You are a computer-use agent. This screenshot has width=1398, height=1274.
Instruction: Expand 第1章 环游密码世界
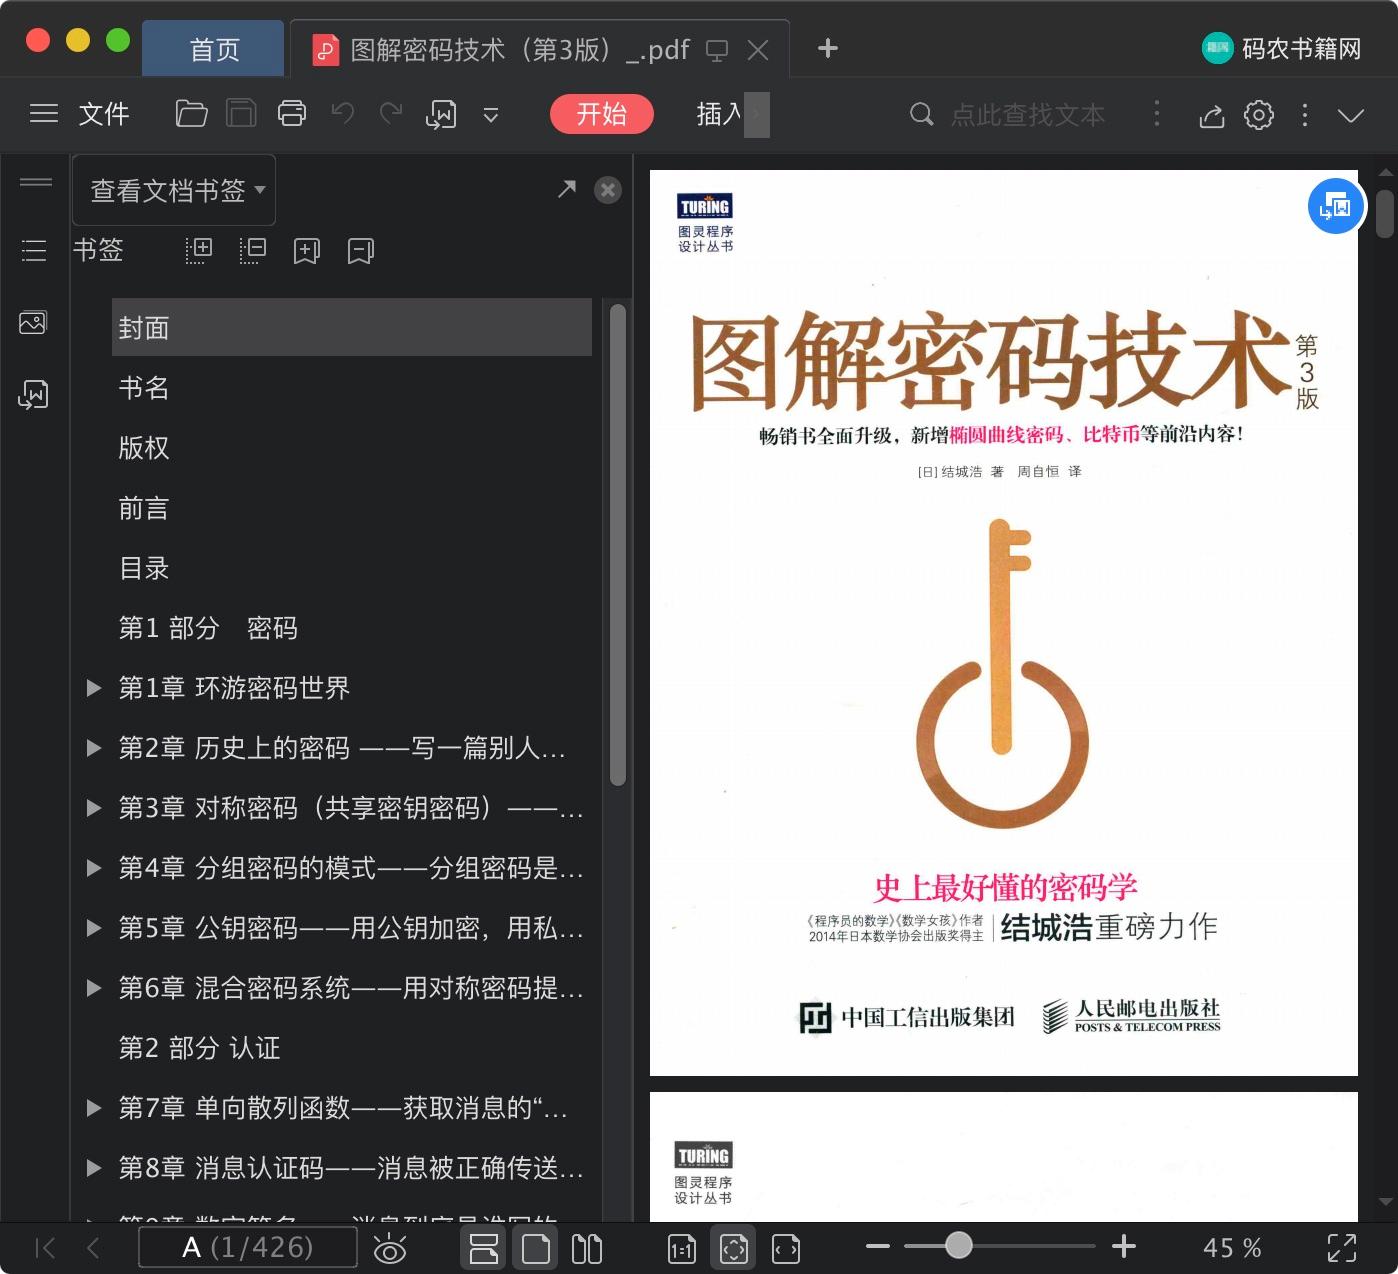click(x=94, y=687)
